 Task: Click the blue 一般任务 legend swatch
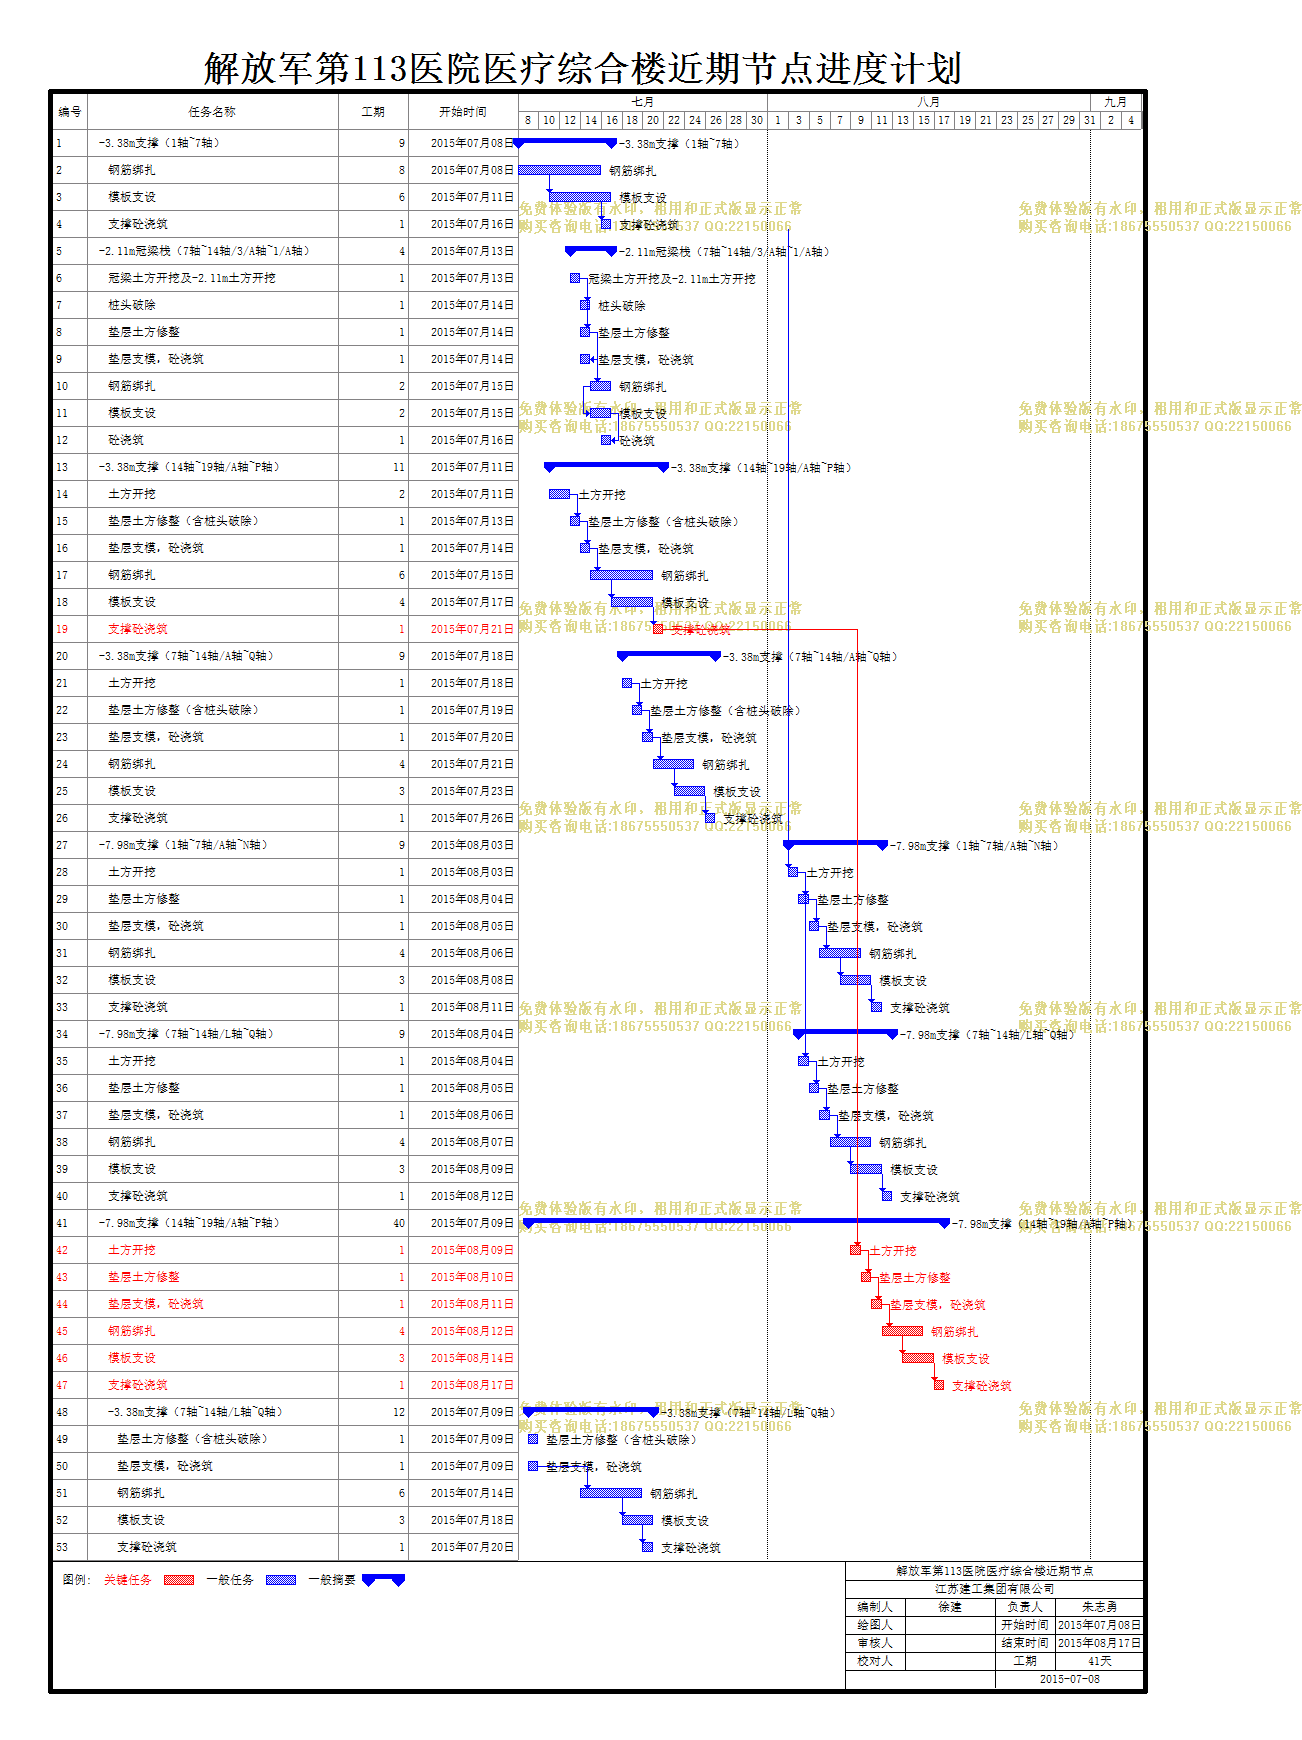pos(280,1580)
